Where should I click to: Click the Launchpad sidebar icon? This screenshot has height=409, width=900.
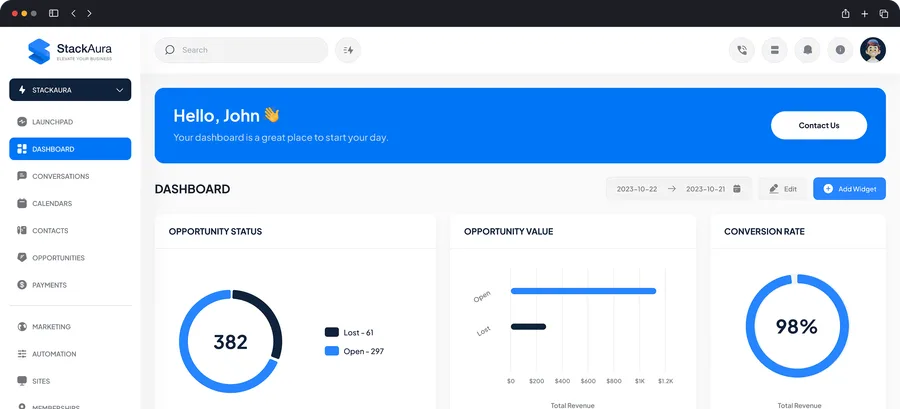pyautogui.click(x=22, y=122)
